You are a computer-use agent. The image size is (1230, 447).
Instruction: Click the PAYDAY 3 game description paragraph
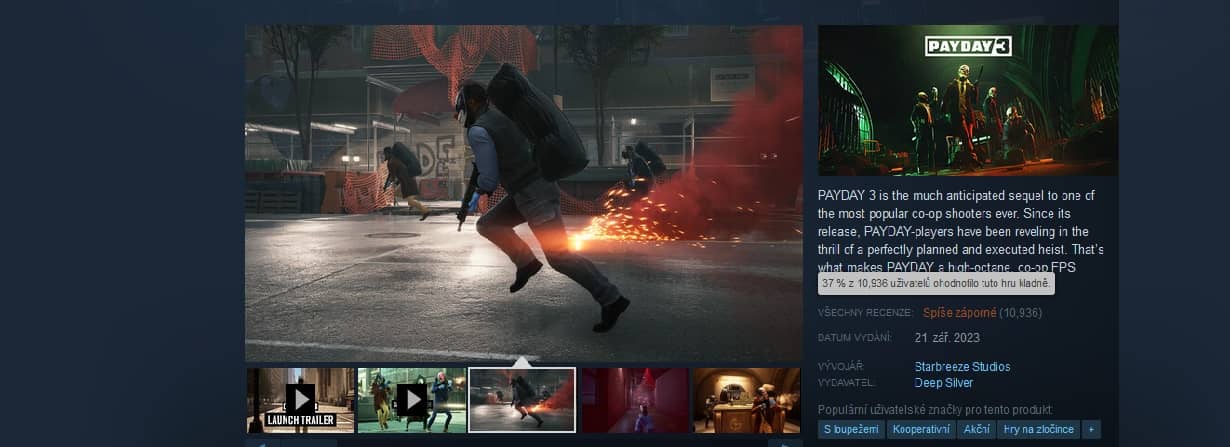pyautogui.click(x=961, y=231)
